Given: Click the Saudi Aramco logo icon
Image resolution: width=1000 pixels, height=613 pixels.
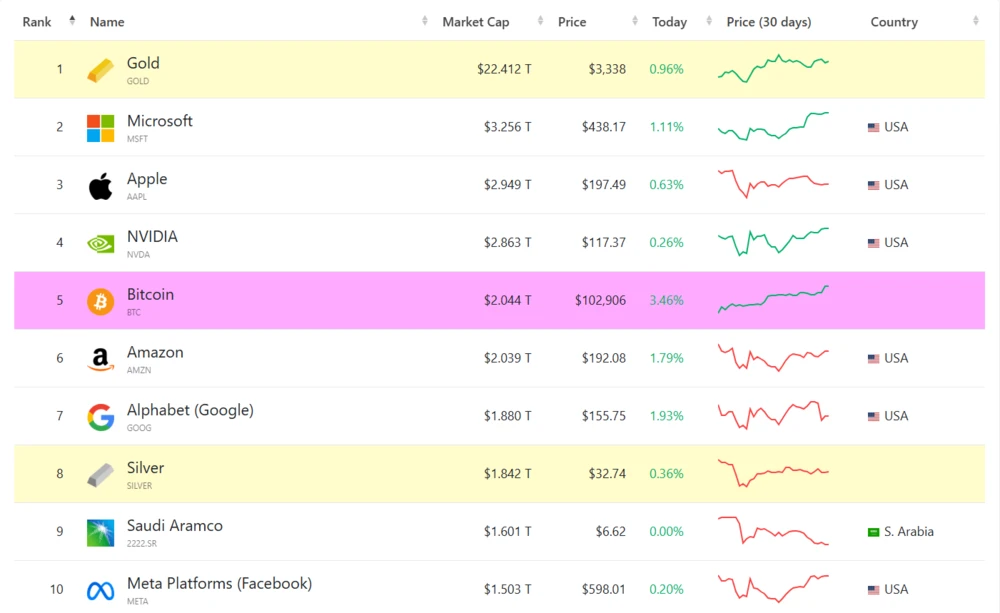Looking at the screenshot, I should tap(100, 532).
